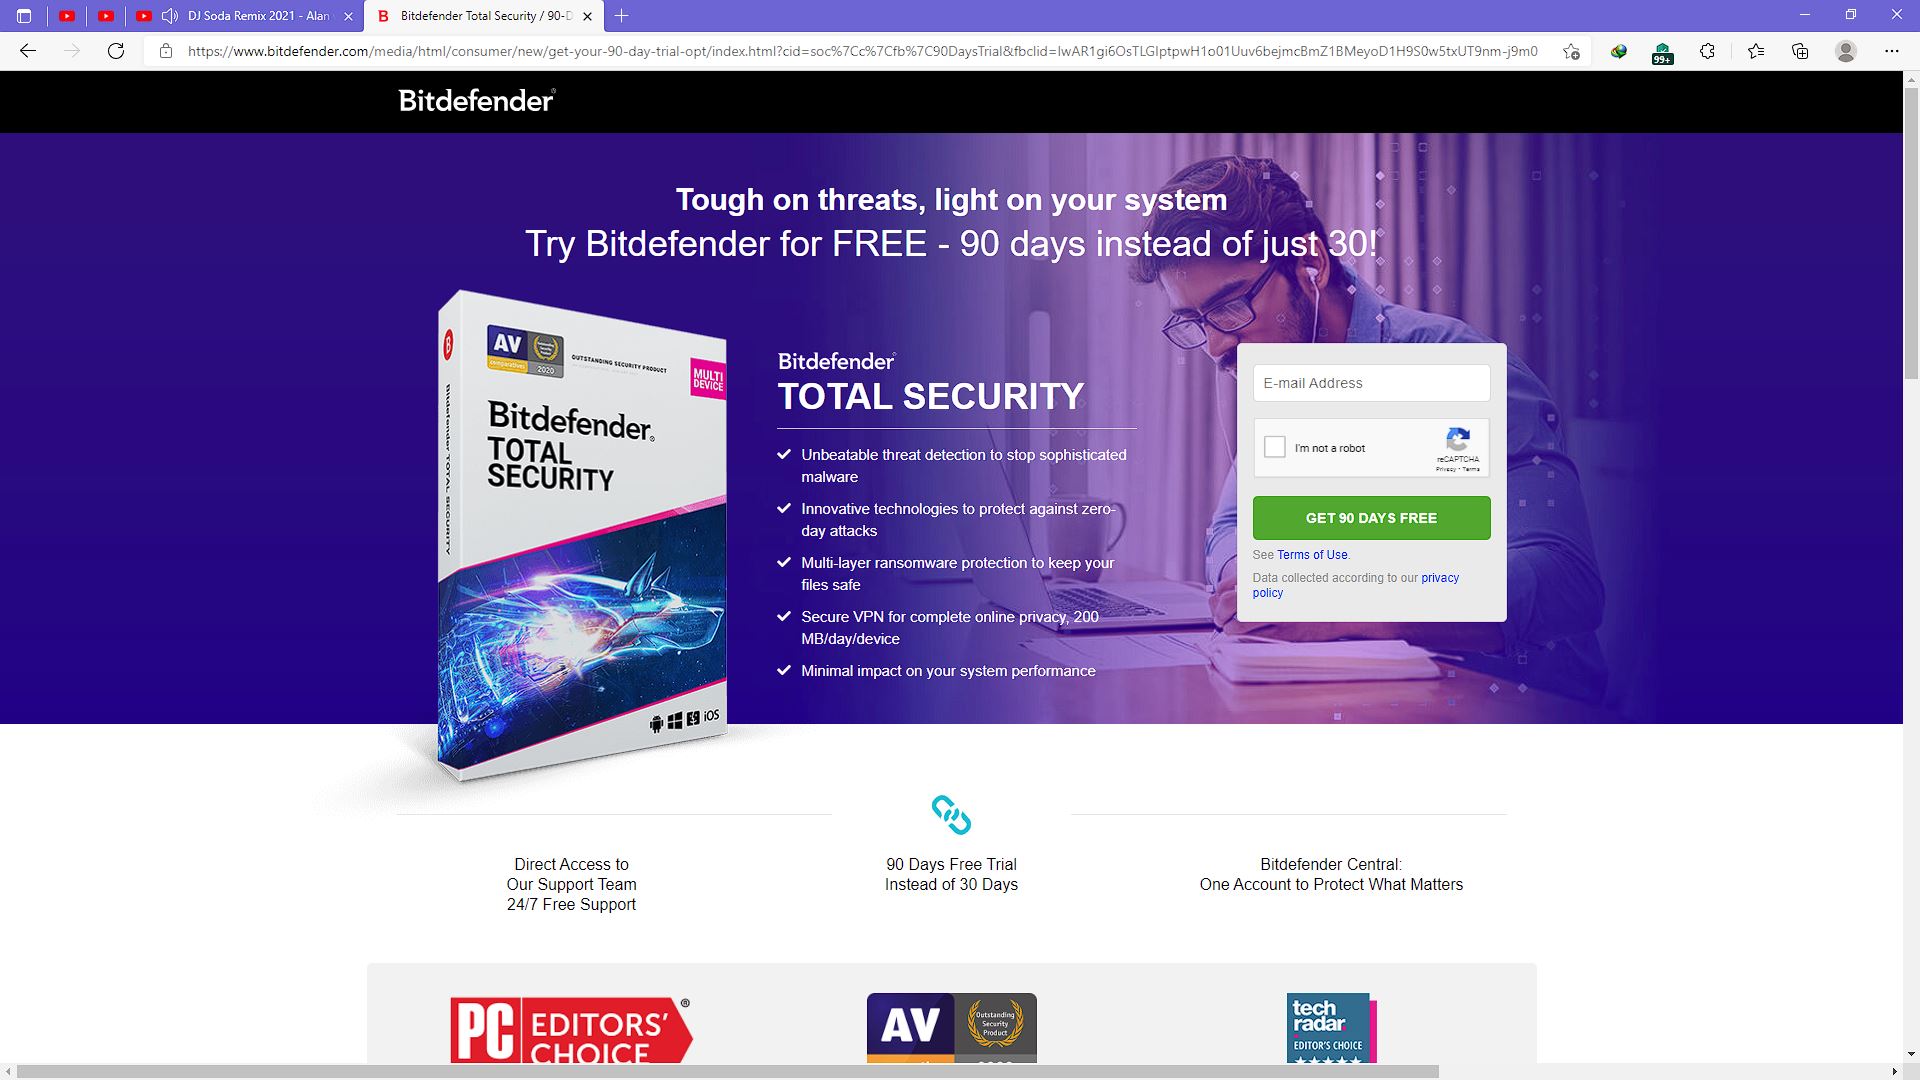Click the browser security shield icon
The width and height of the screenshot is (1920, 1080).
point(1663,51)
